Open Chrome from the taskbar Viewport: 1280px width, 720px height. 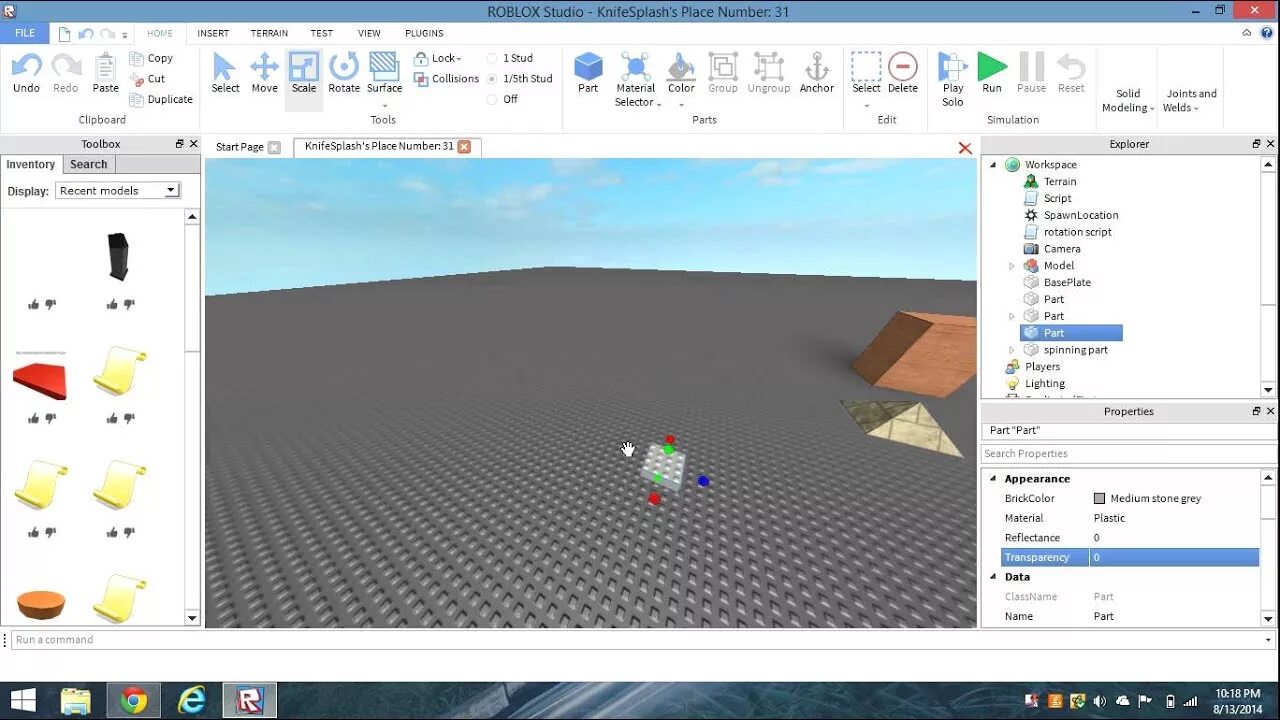click(x=133, y=700)
